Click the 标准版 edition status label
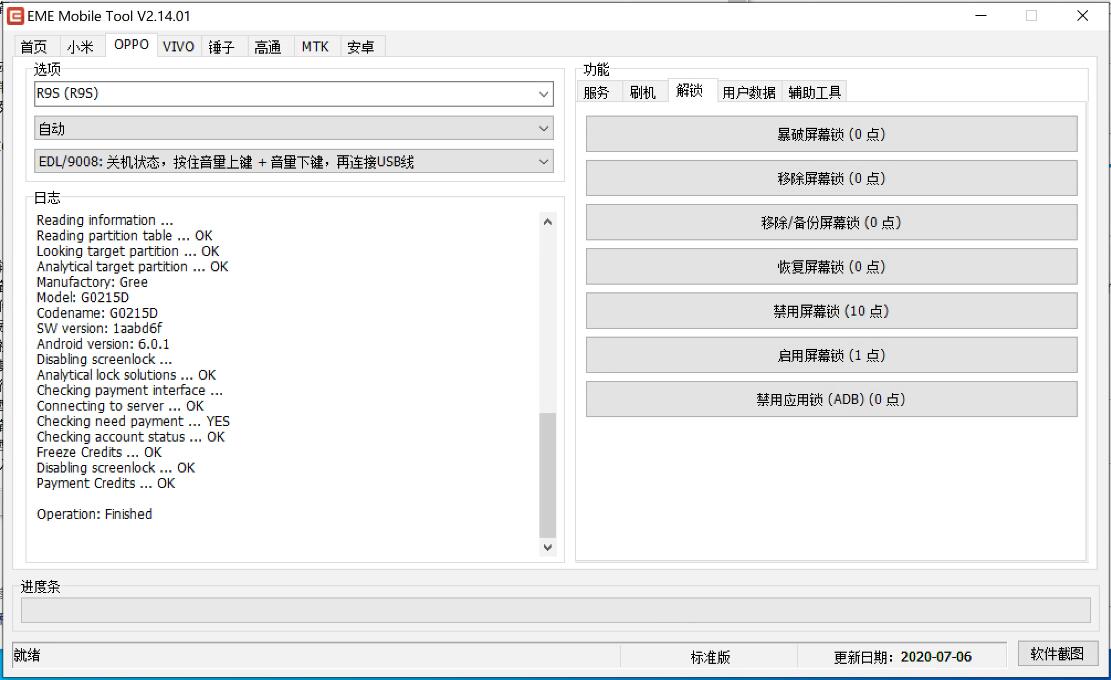Image resolution: width=1111 pixels, height=680 pixels. coord(710,657)
